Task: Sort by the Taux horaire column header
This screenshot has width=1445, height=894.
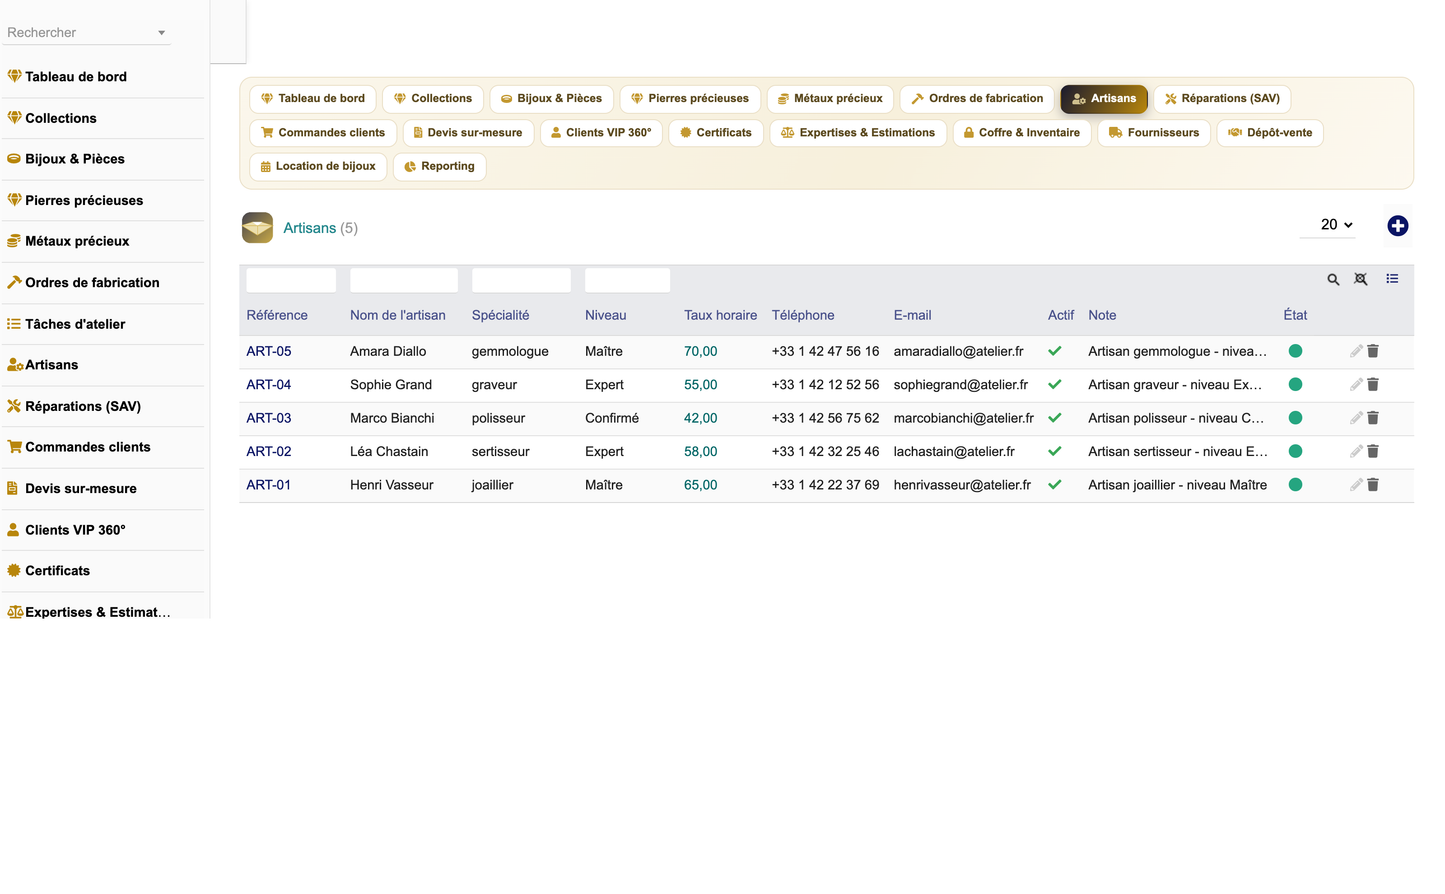Action: [721, 315]
